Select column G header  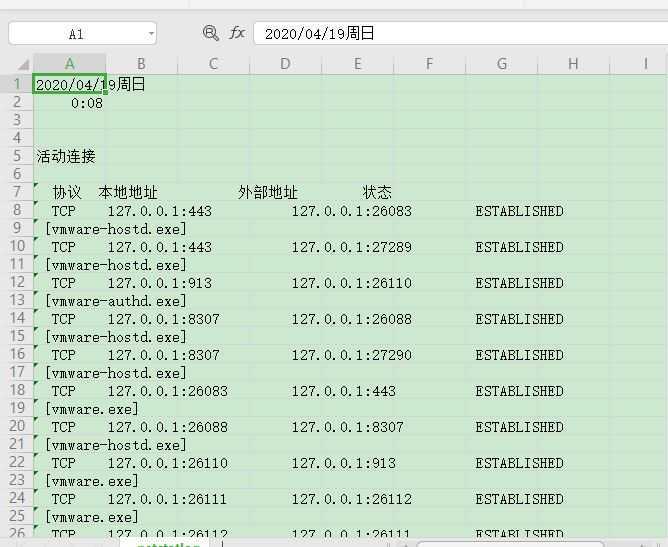(502, 64)
